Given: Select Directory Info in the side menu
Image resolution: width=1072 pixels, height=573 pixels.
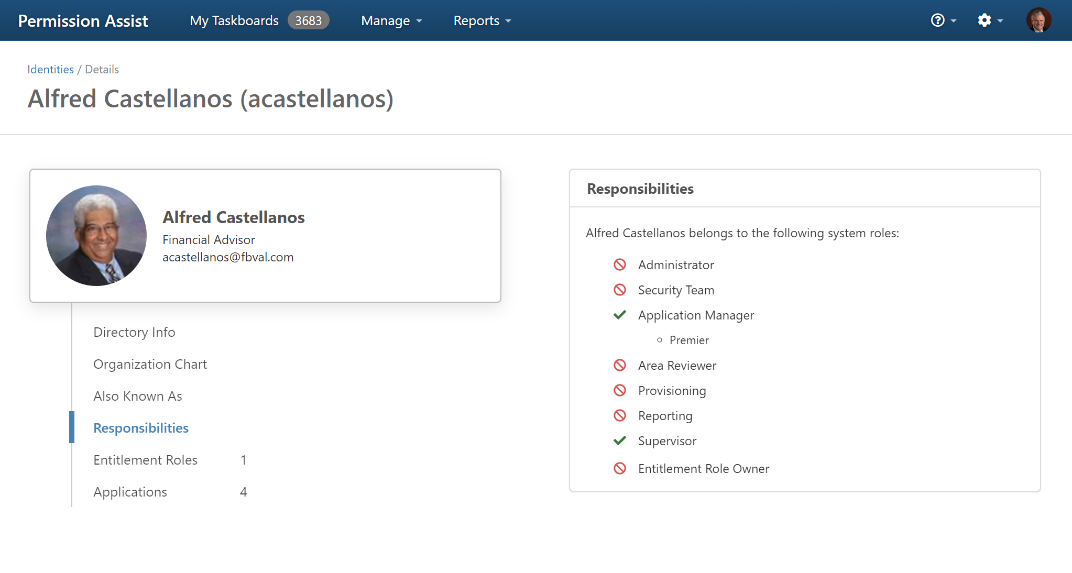Looking at the screenshot, I should 134,332.
